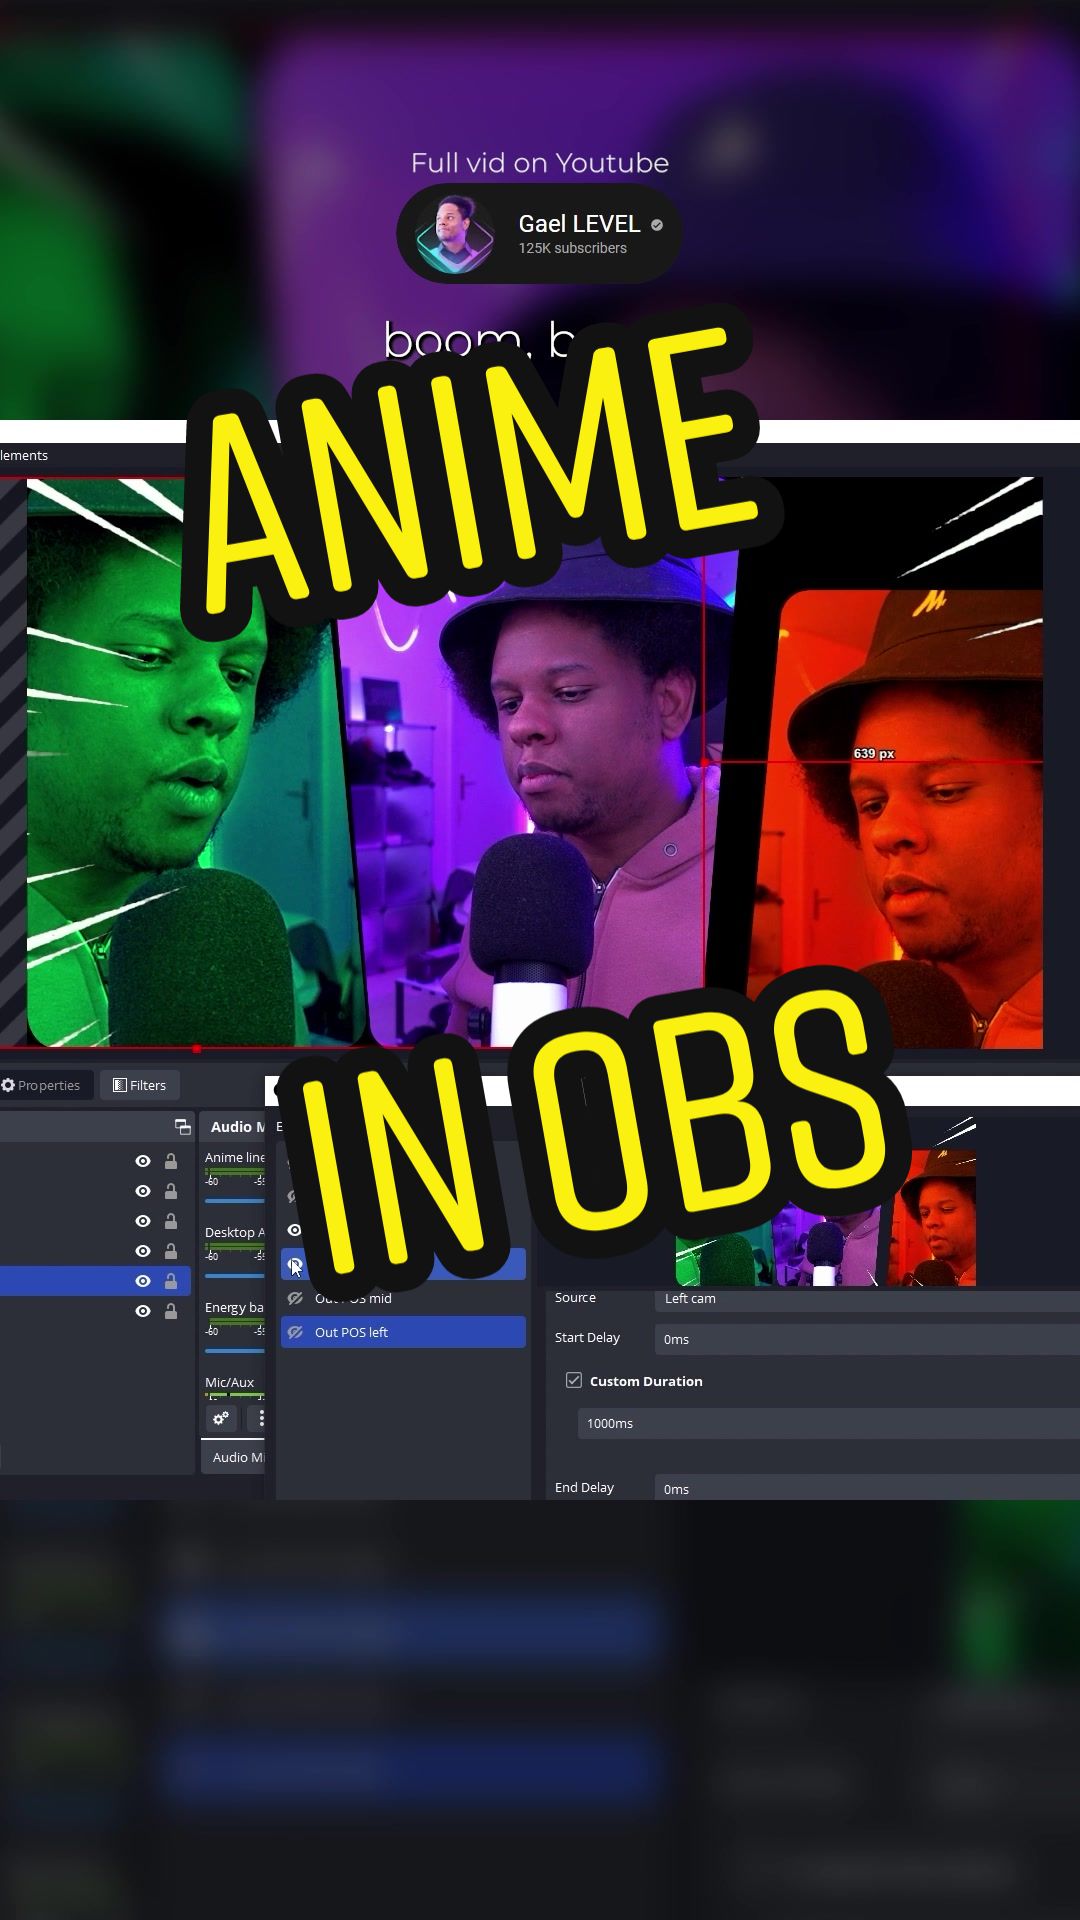This screenshot has width=1080, height=1920.
Task: Toggle the lock on the selected highlighted source
Action: 171,1281
